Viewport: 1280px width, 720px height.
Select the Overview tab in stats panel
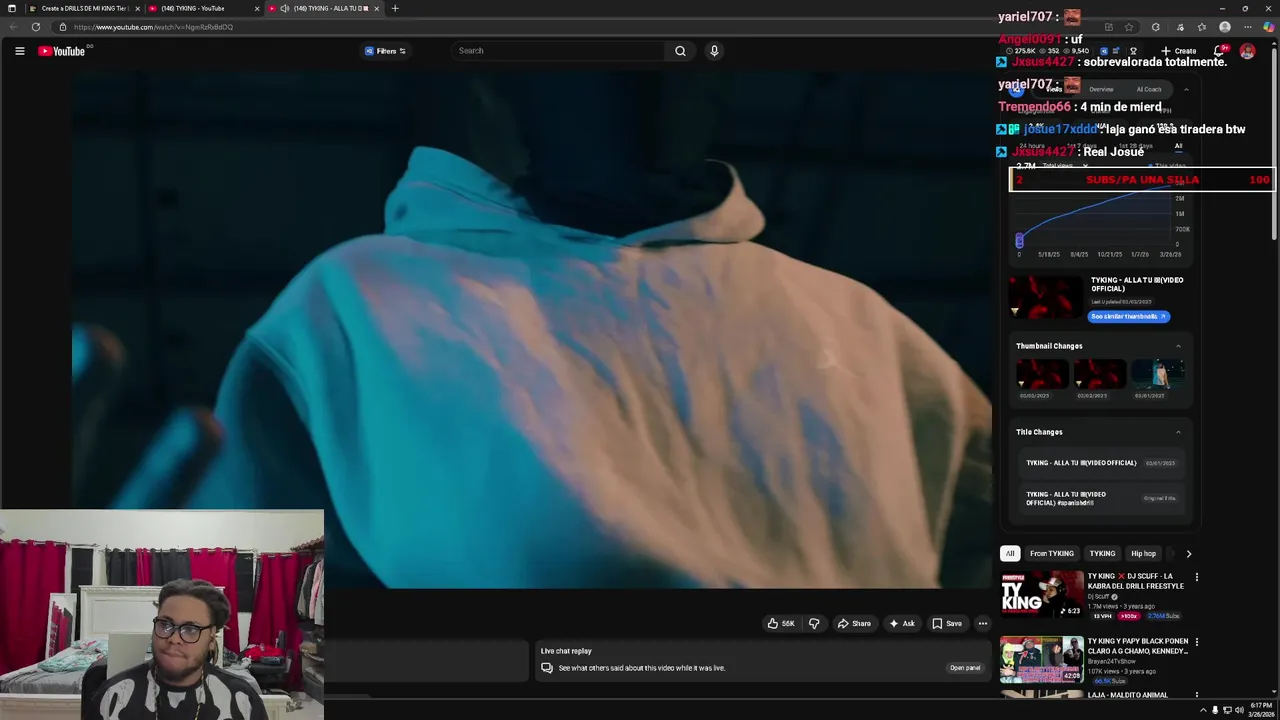click(x=1101, y=89)
